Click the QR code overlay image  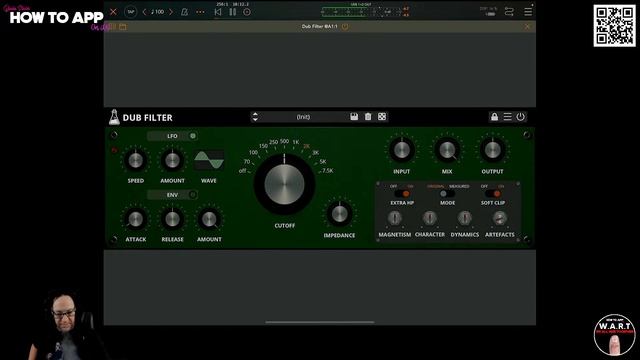point(614,26)
